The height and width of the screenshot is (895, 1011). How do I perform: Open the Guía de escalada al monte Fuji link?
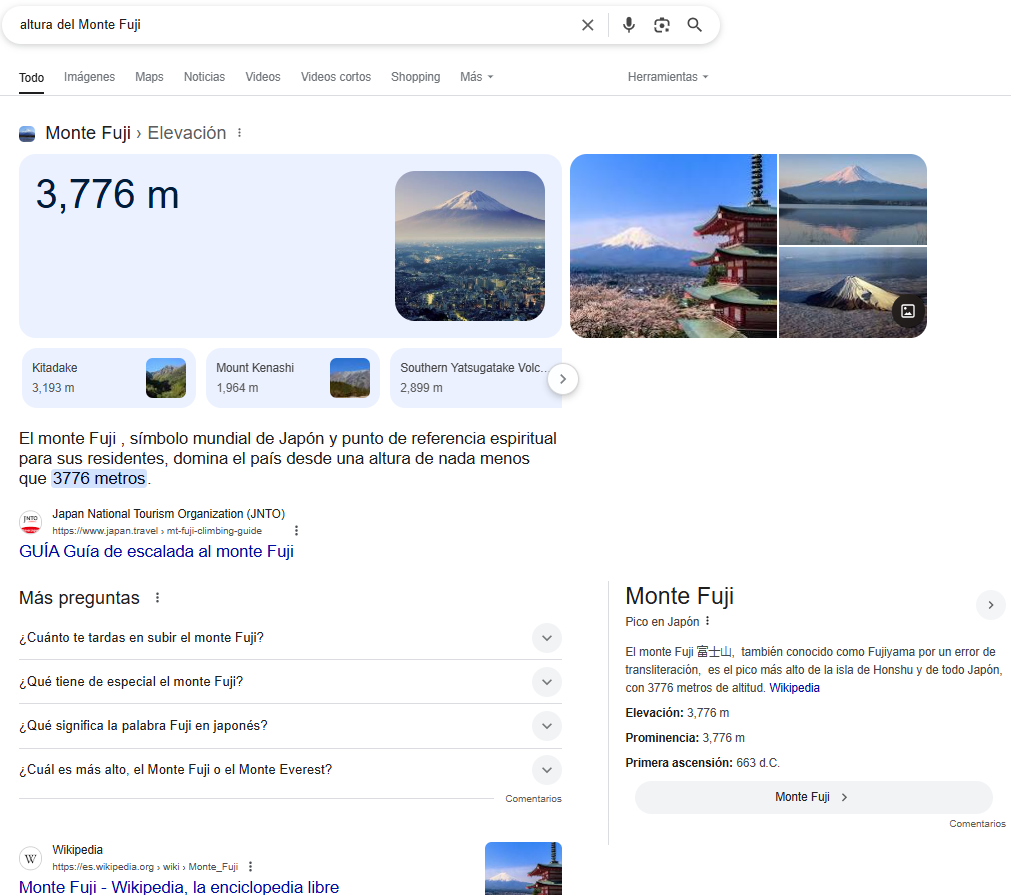click(x=156, y=551)
